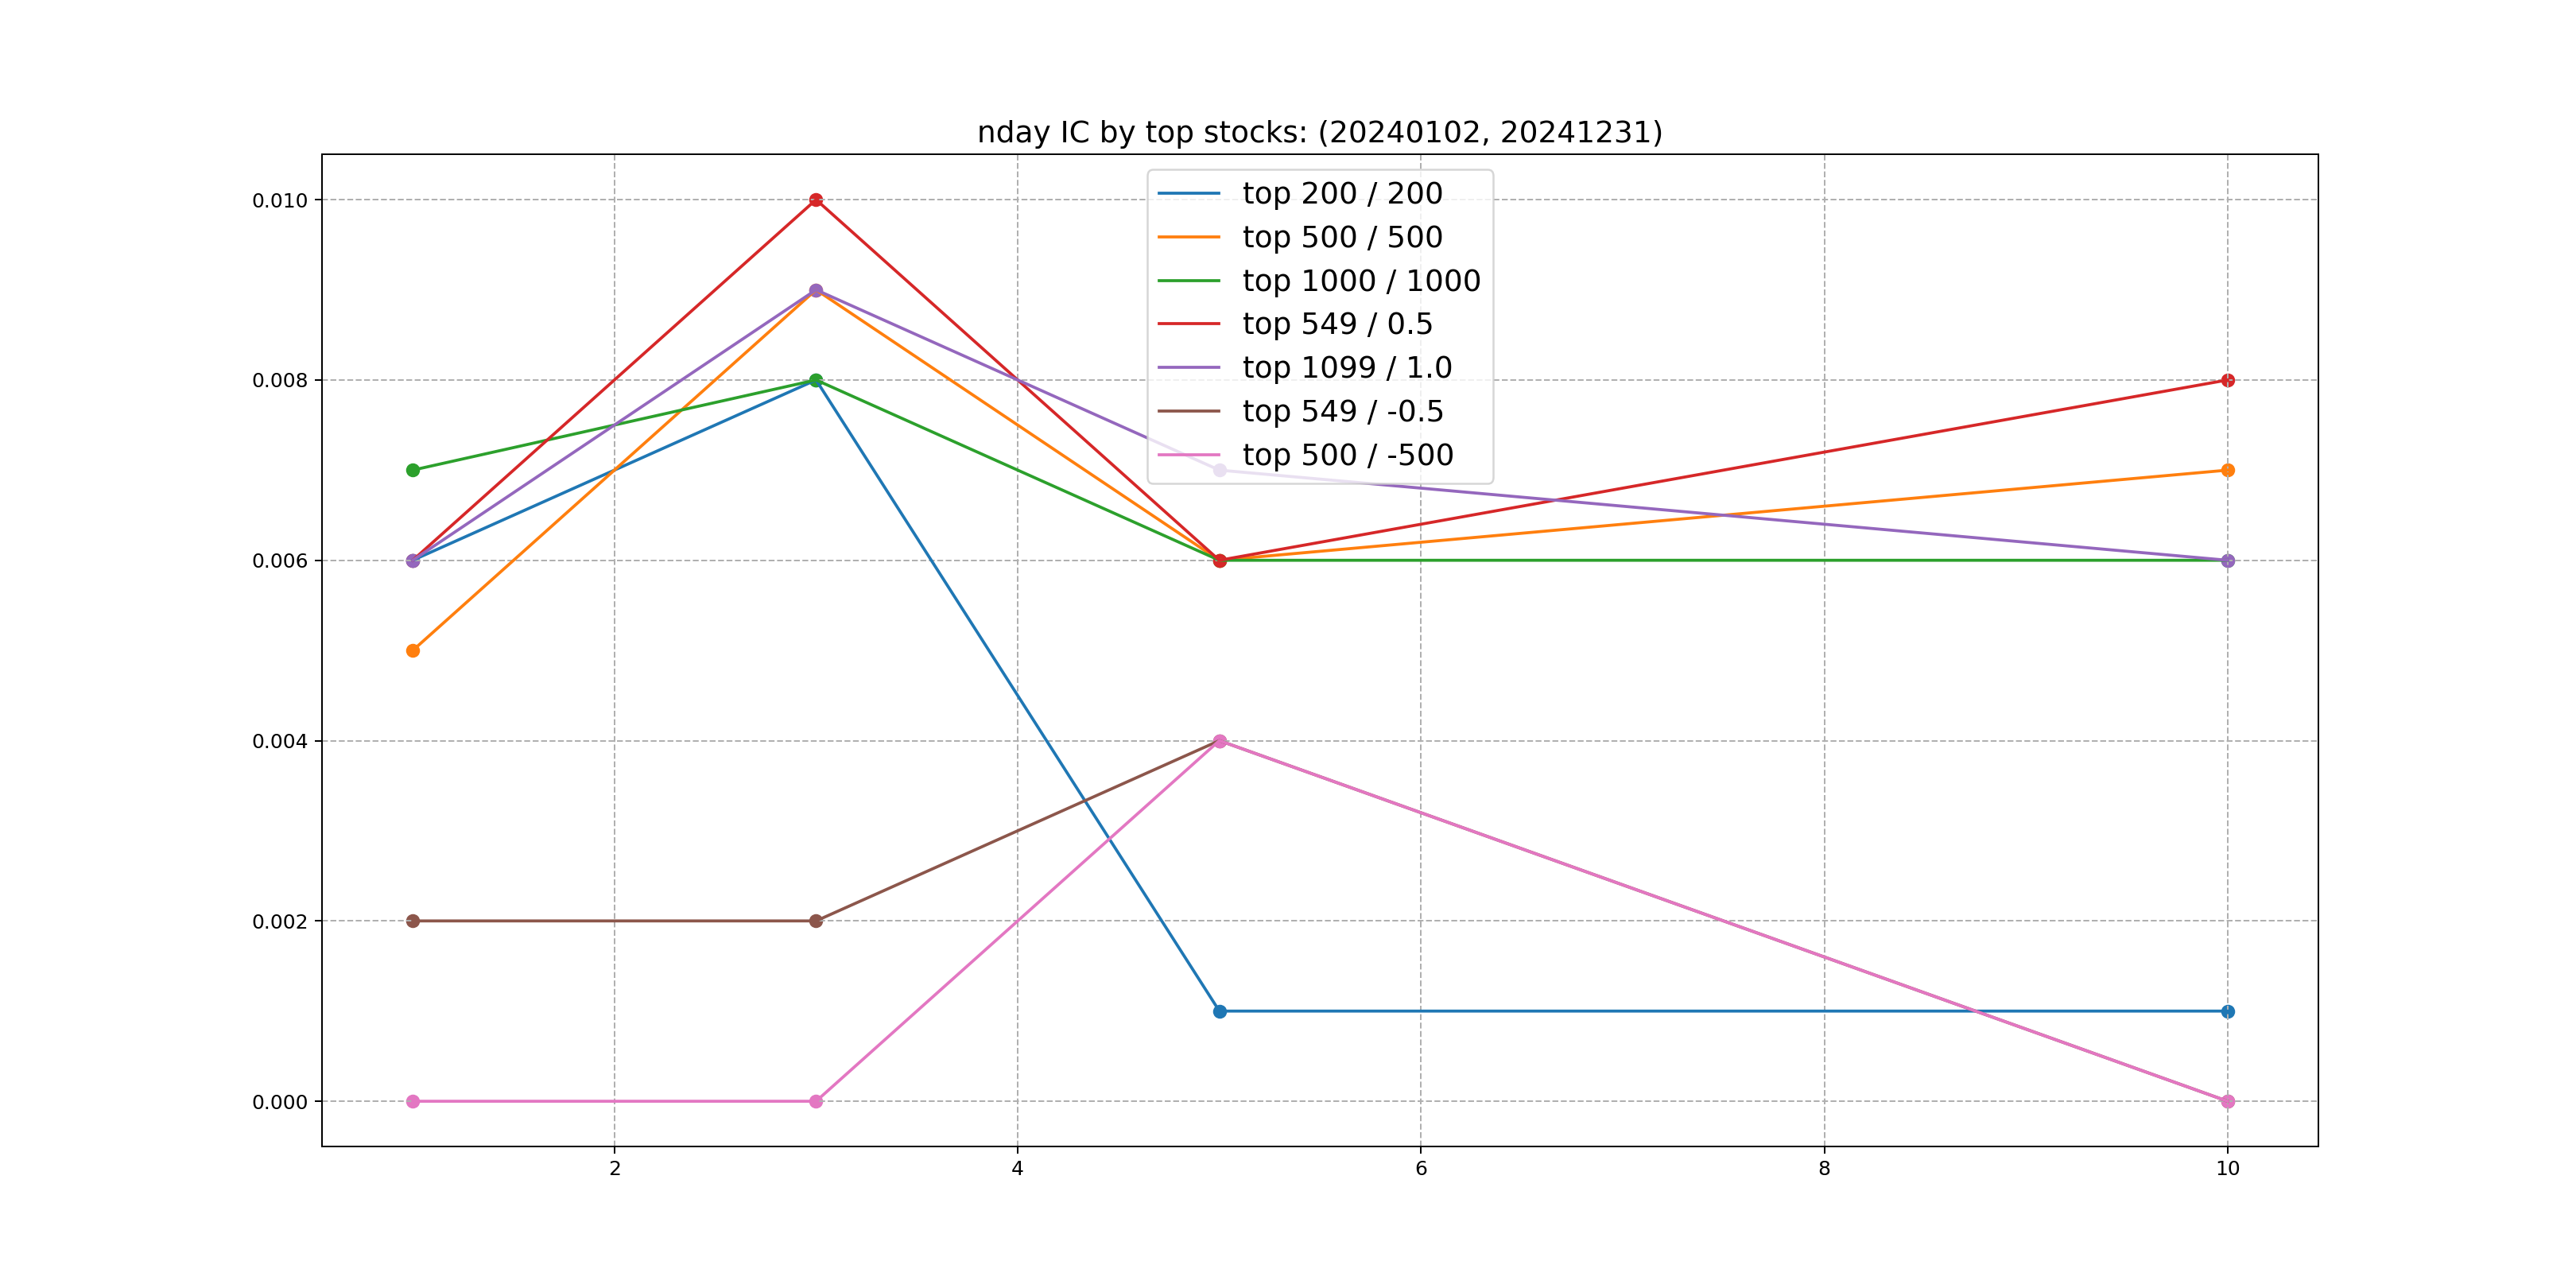The image size is (2576, 1288).
Task: Click the 'top 1000 / 1000' legend label
Action: pos(1360,281)
